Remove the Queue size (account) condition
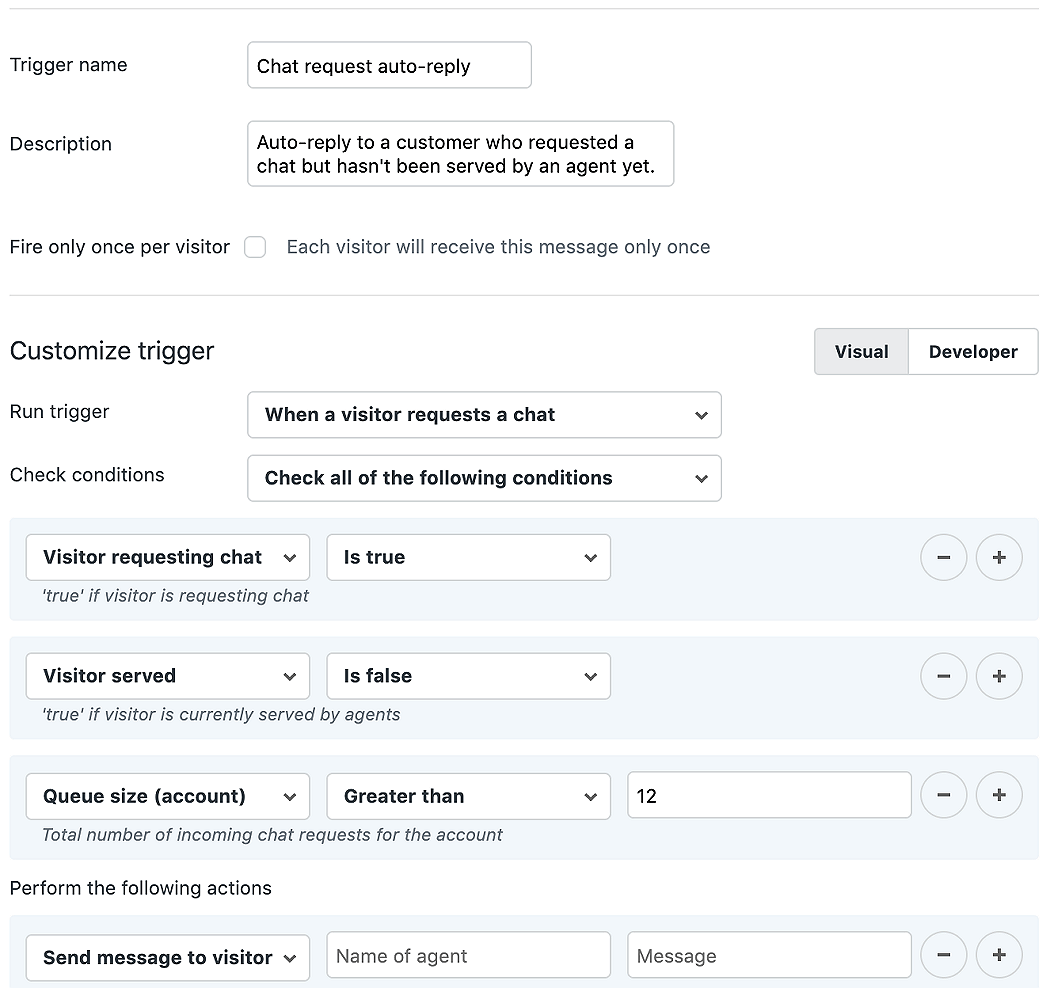Screen dimensions: 1050x988 (943, 795)
